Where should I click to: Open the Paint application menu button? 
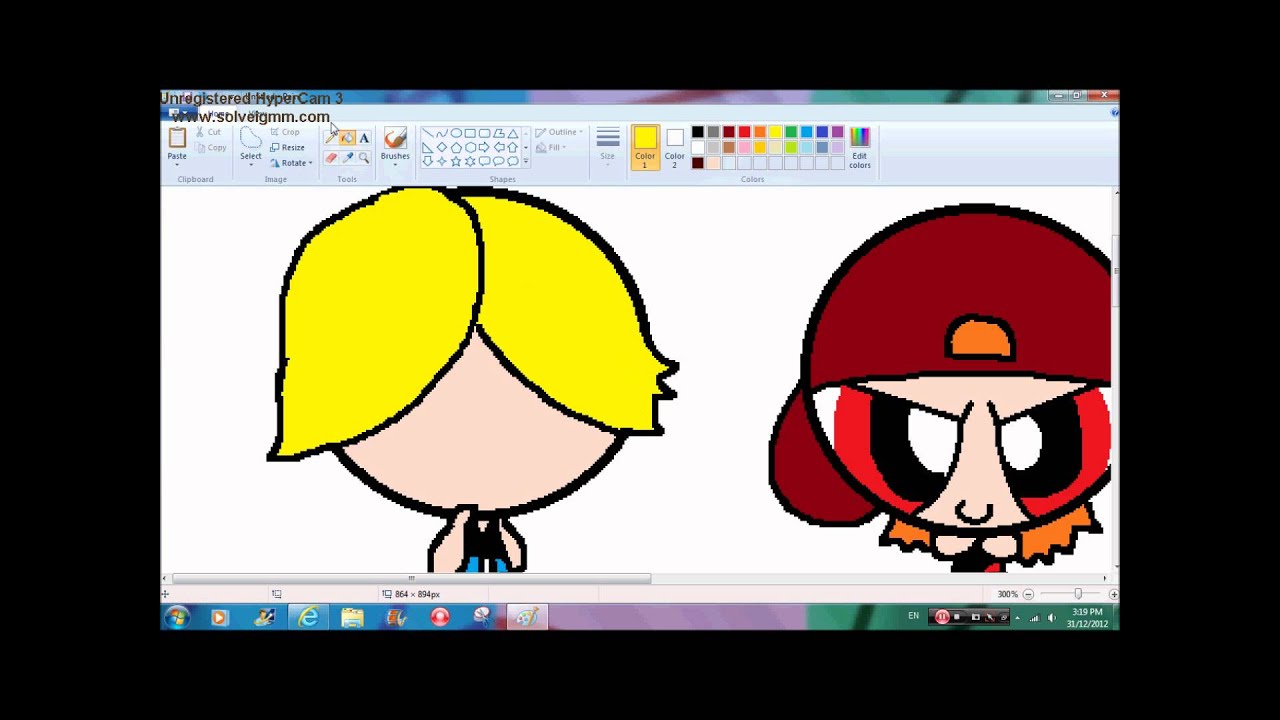(178, 113)
